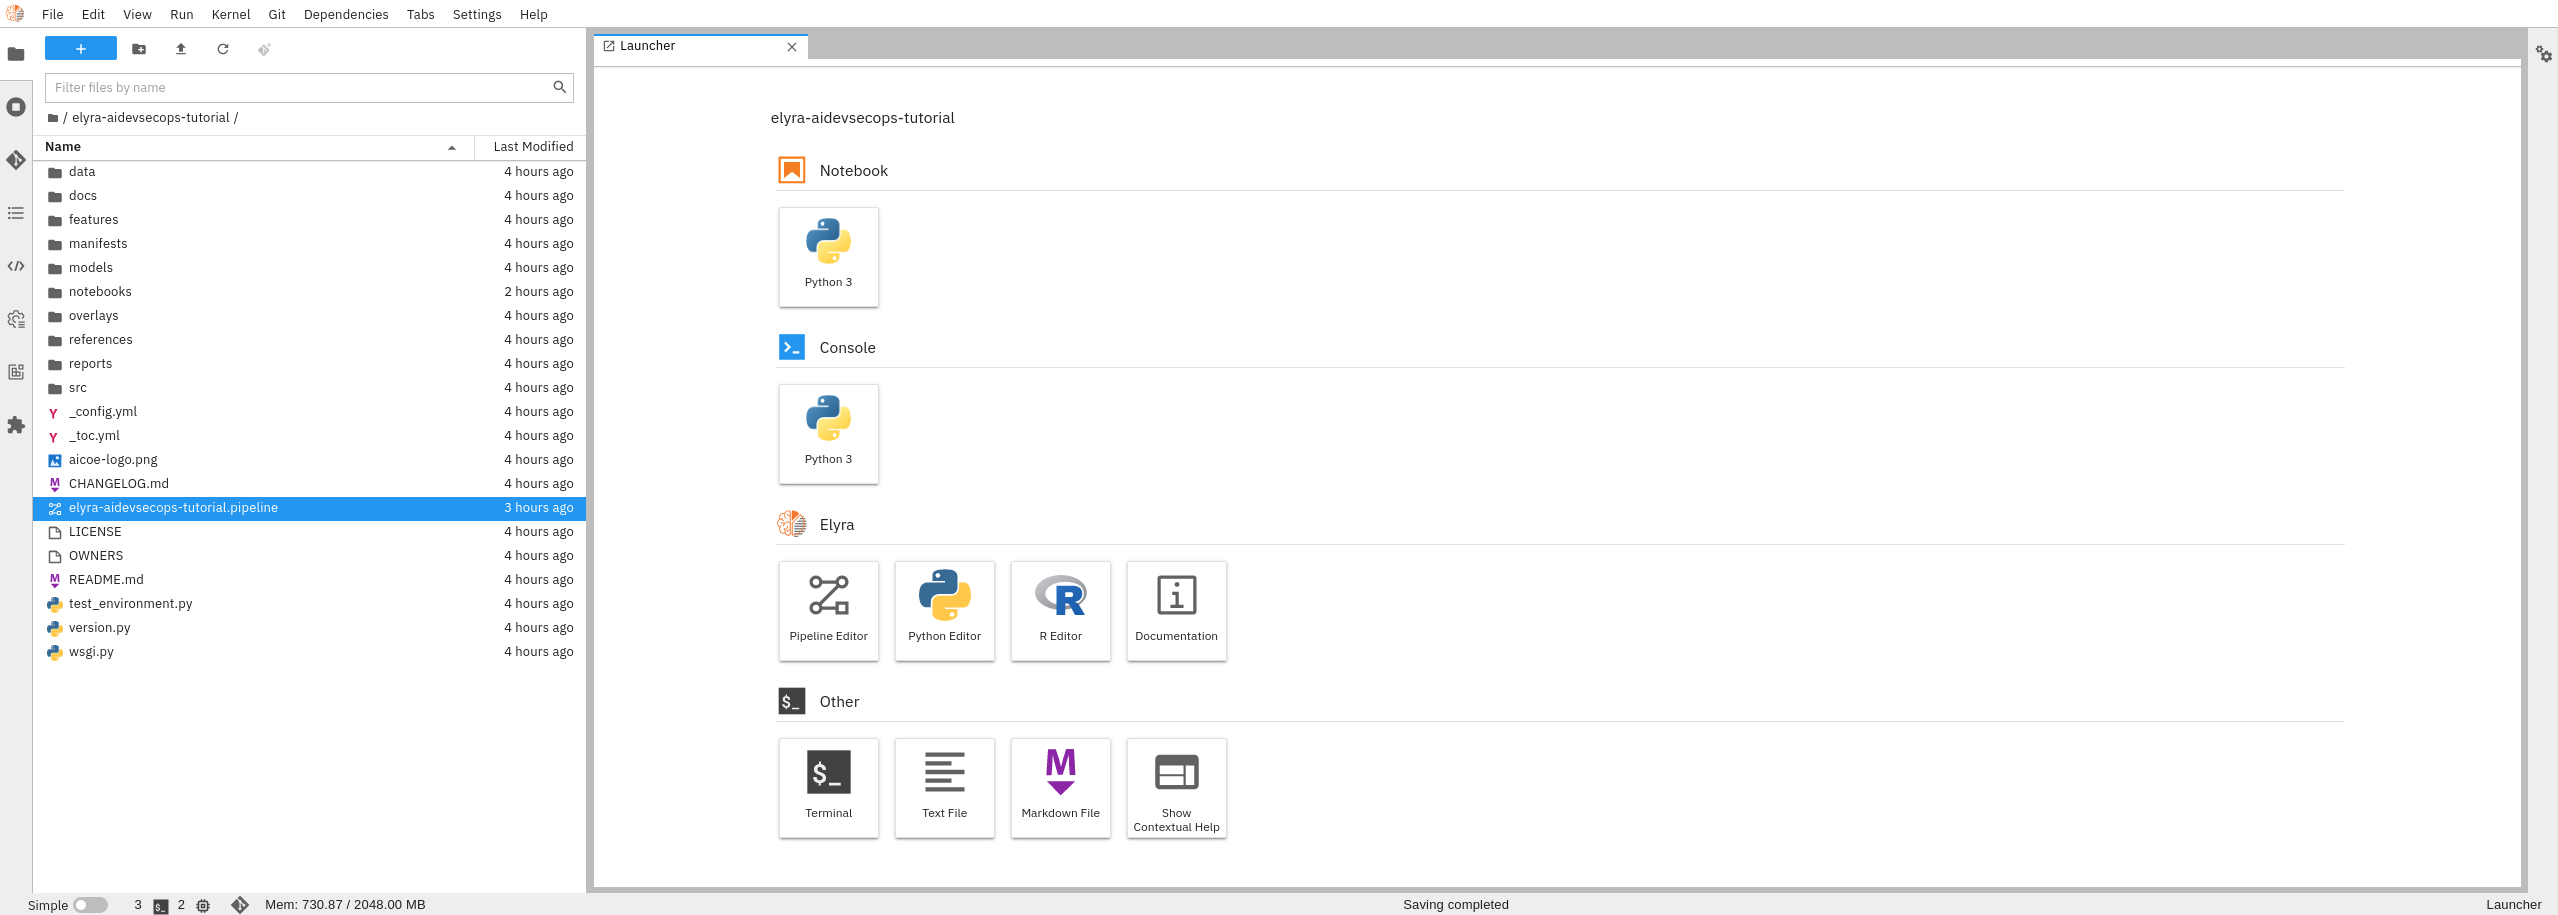This screenshot has height=915, width=2558.
Task: Open the Runtime Images sidebar panel
Action: coord(16,372)
